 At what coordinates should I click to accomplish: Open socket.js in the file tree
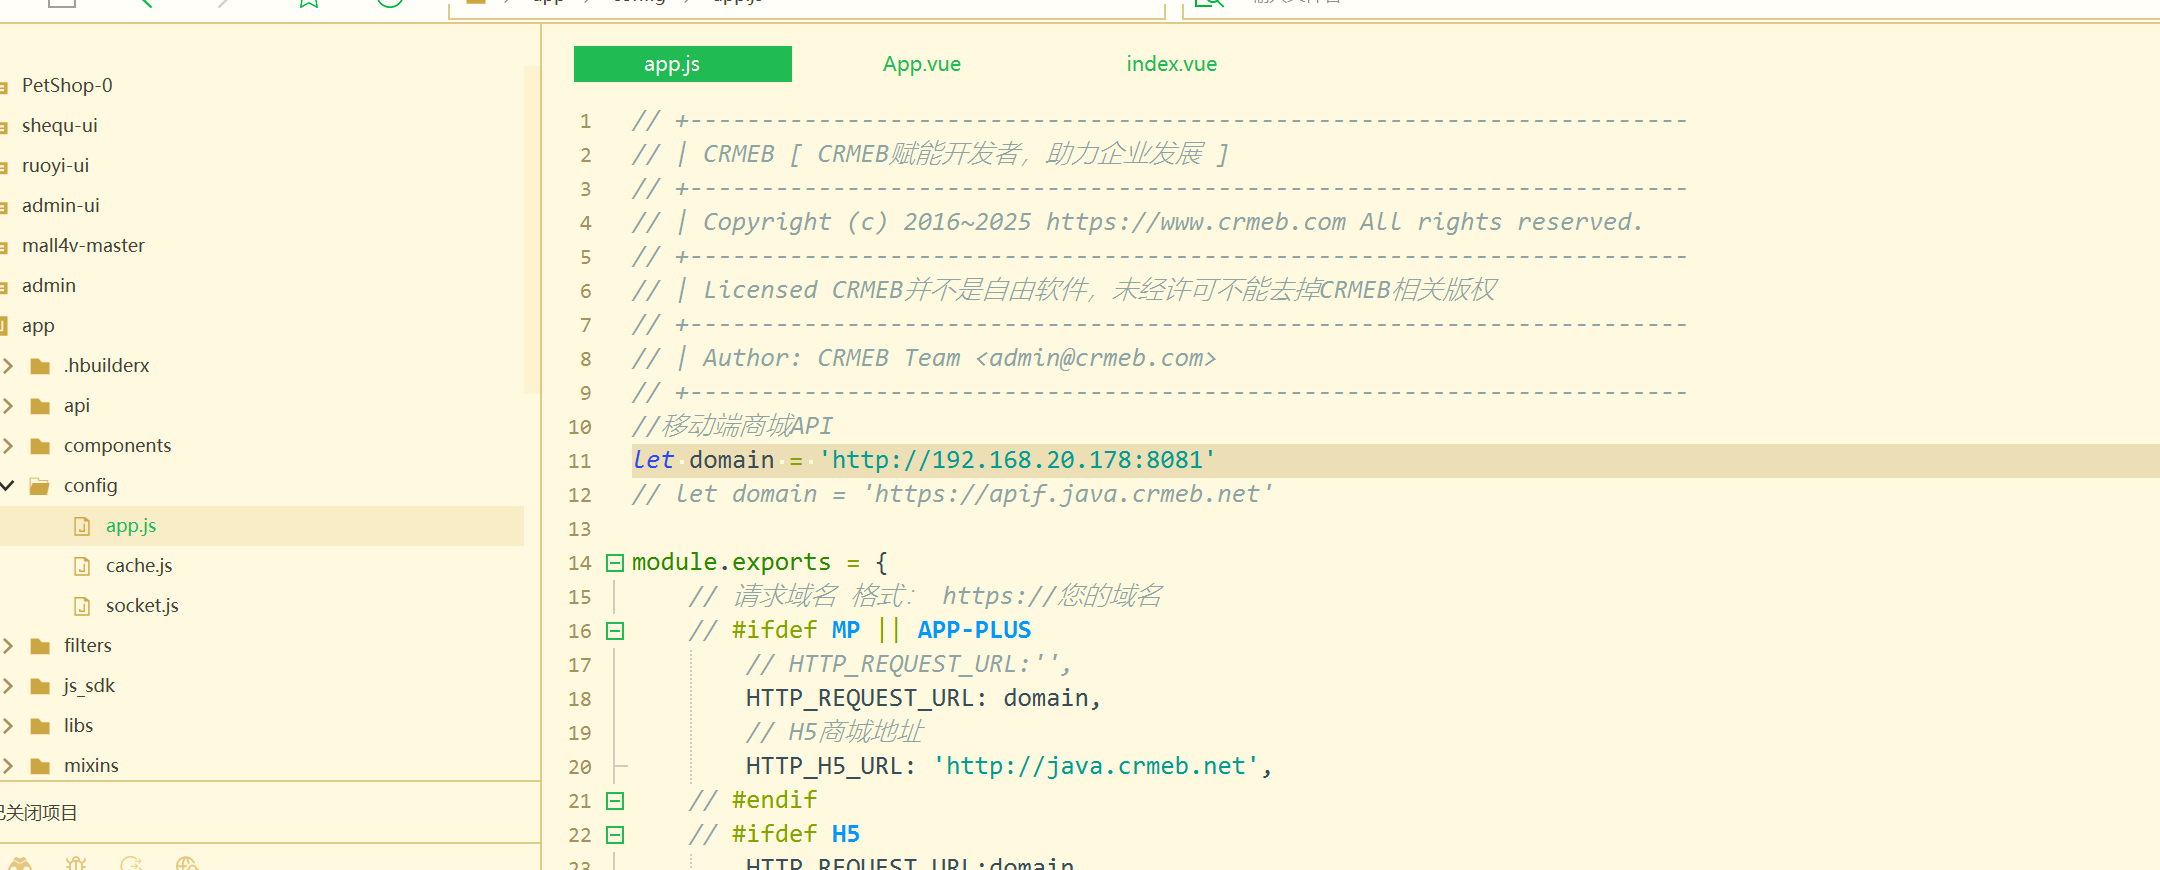142,606
